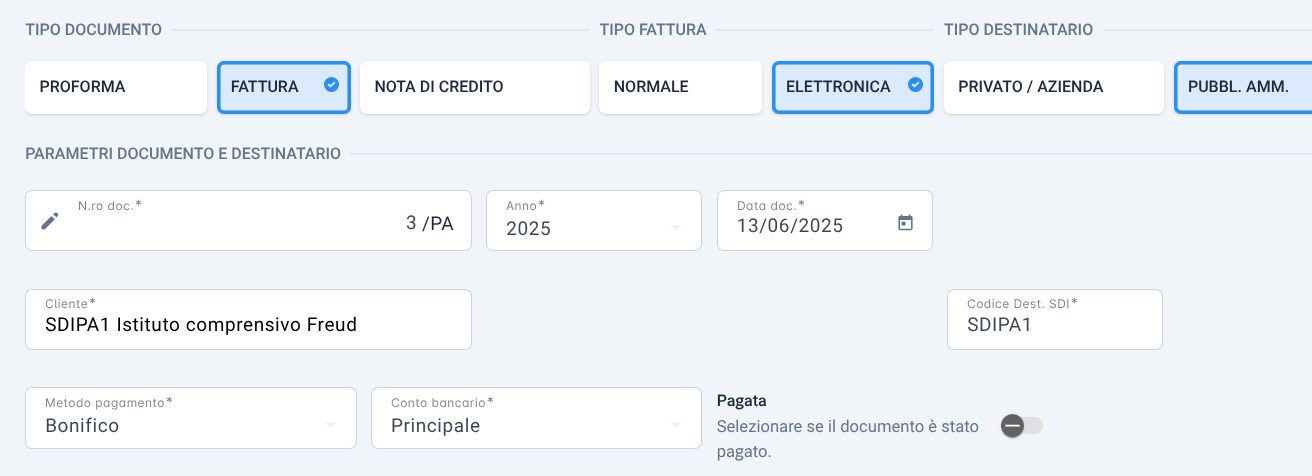The height and width of the screenshot is (476, 1312).
Task: Select the ELETTRONICA option
Action: pos(853,87)
